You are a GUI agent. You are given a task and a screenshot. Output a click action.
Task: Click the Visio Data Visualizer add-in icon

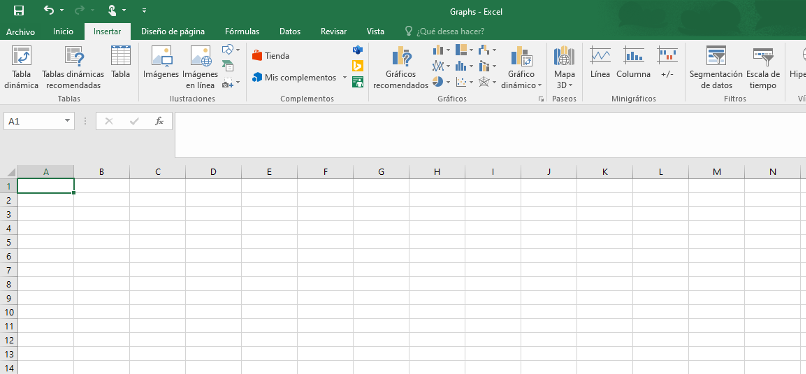358,50
